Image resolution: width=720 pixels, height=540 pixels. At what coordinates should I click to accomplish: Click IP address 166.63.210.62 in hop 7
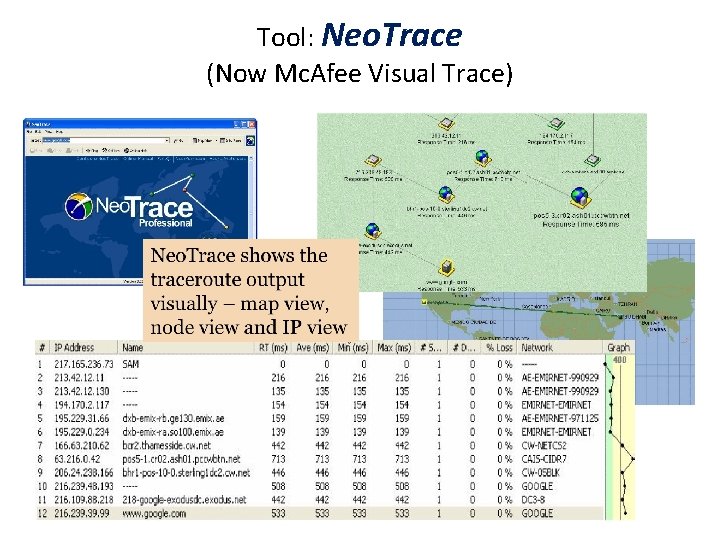click(x=82, y=445)
